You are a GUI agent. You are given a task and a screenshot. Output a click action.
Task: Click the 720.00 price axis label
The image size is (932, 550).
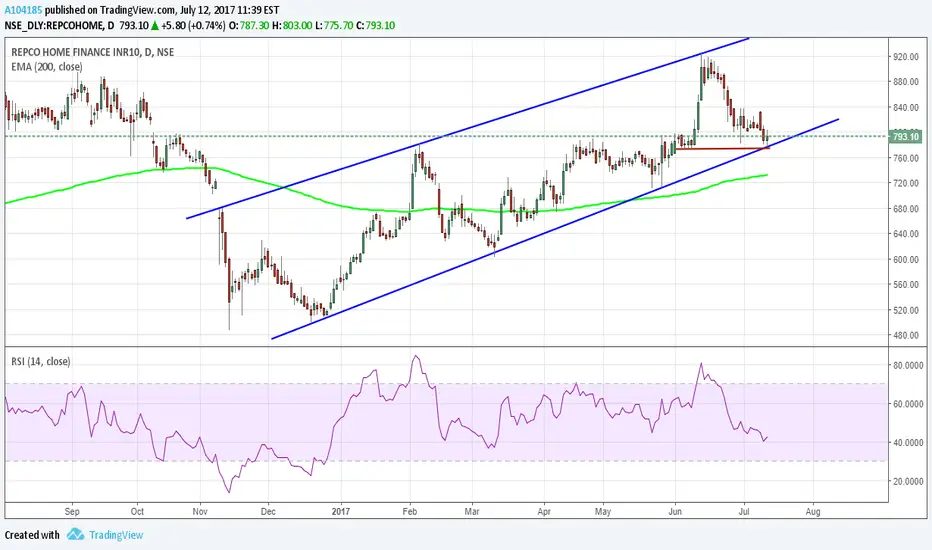point(906,183)
